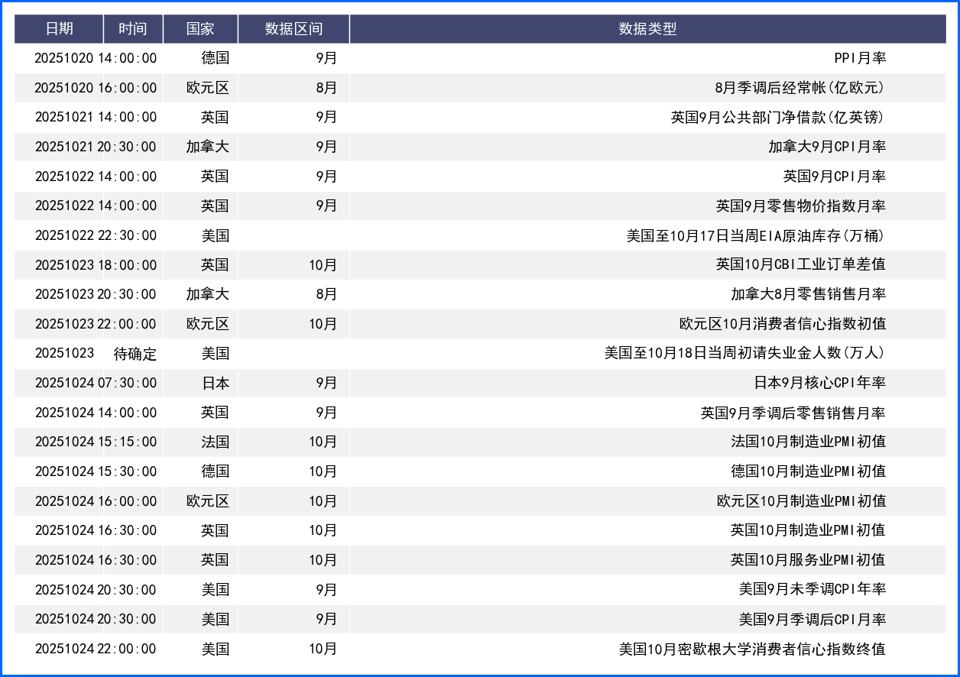Select 欧元区10月消费者信心指数初值 row

tap(782, 324)
